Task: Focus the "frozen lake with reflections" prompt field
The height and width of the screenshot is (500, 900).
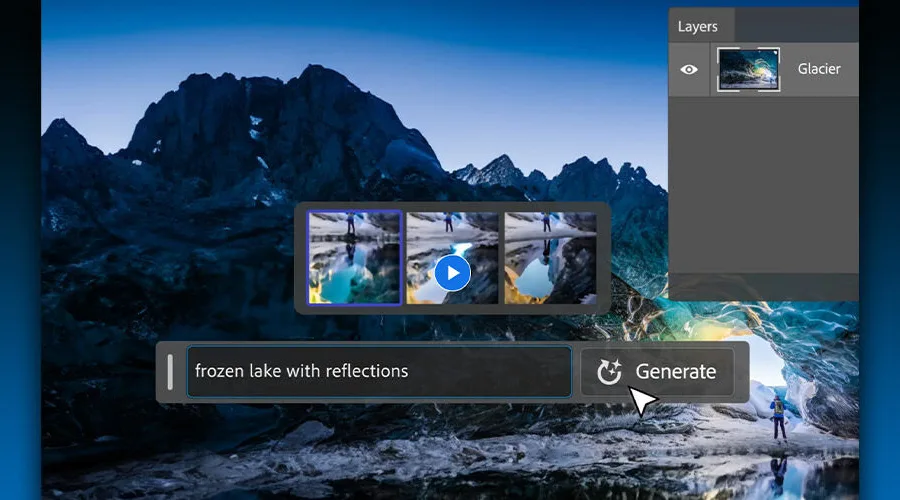Action: point(378,372)
